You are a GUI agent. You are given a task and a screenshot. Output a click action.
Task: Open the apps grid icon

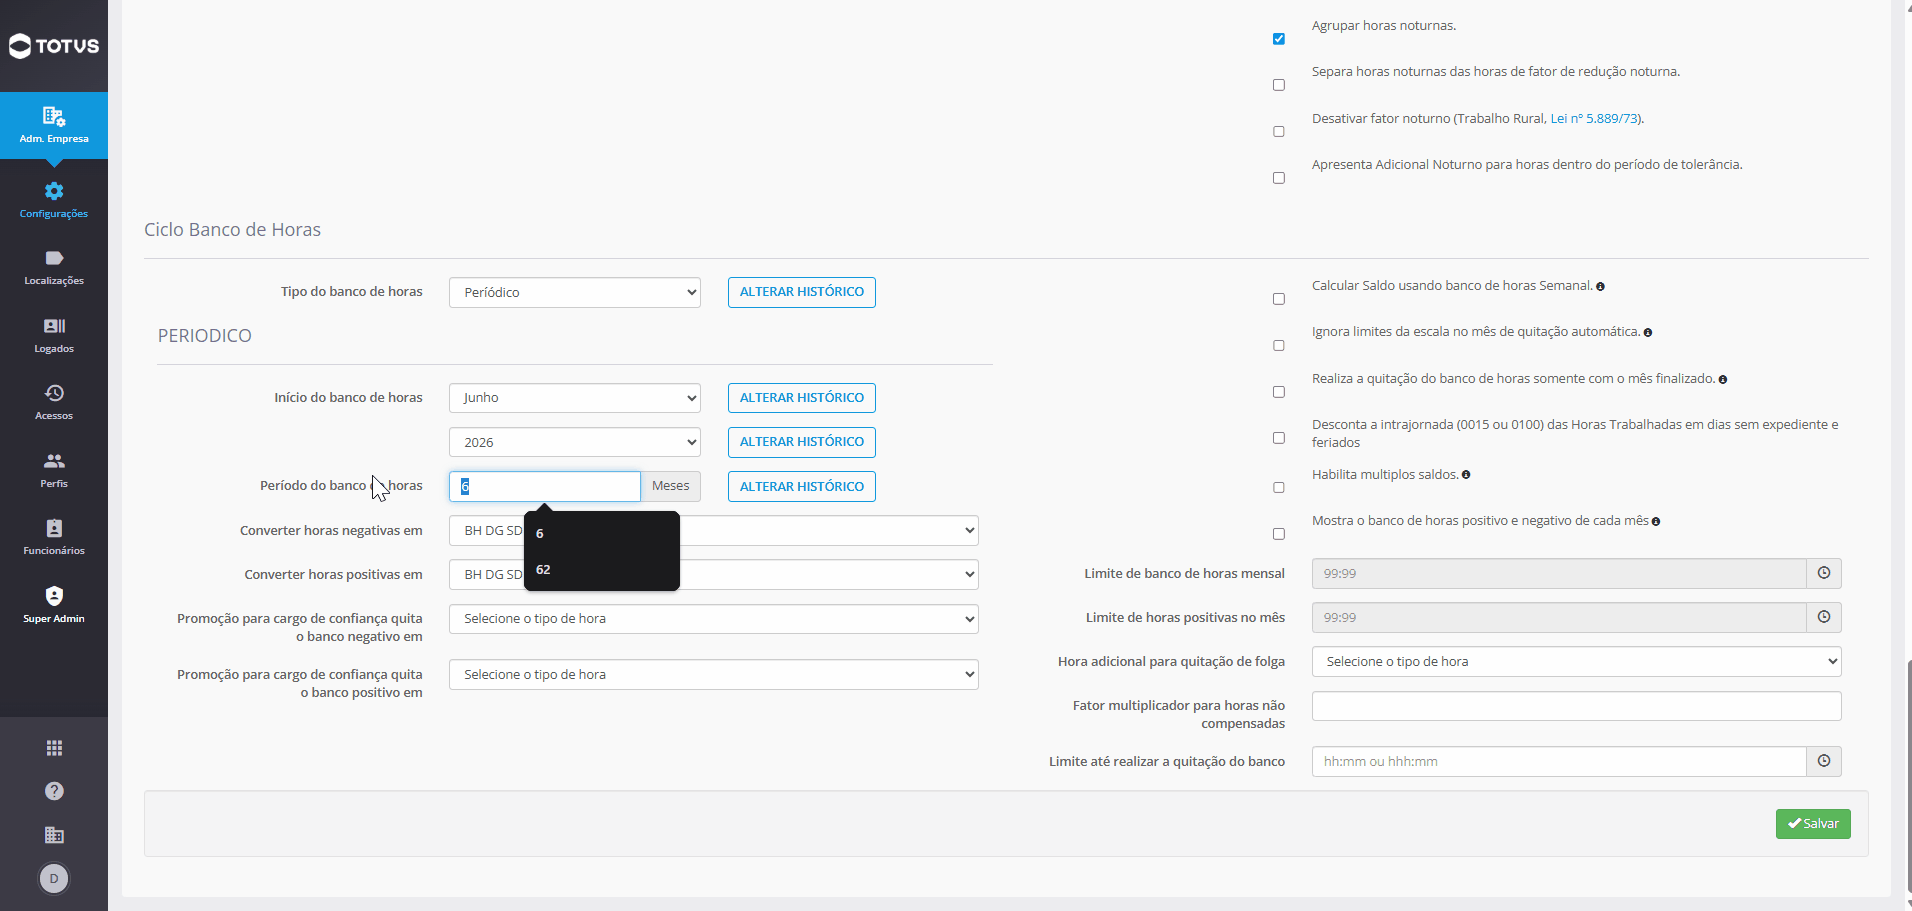pyautogui.click(x=54, y=748)
